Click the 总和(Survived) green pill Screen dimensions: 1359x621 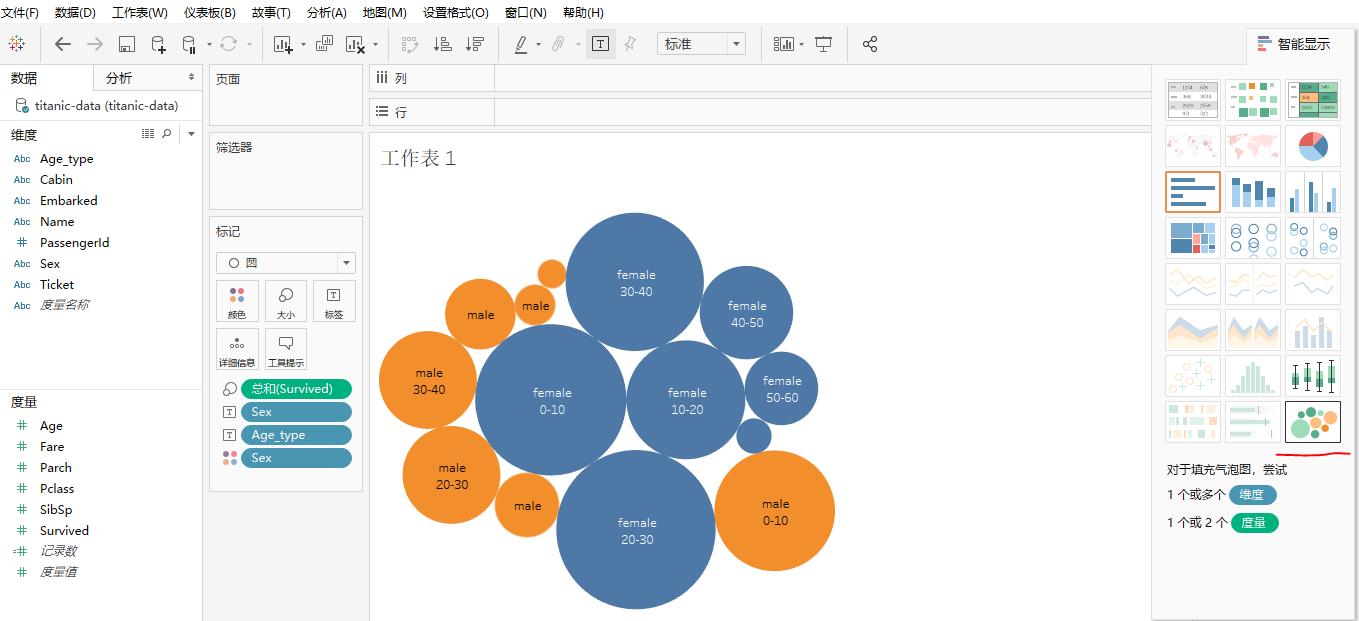296,389
